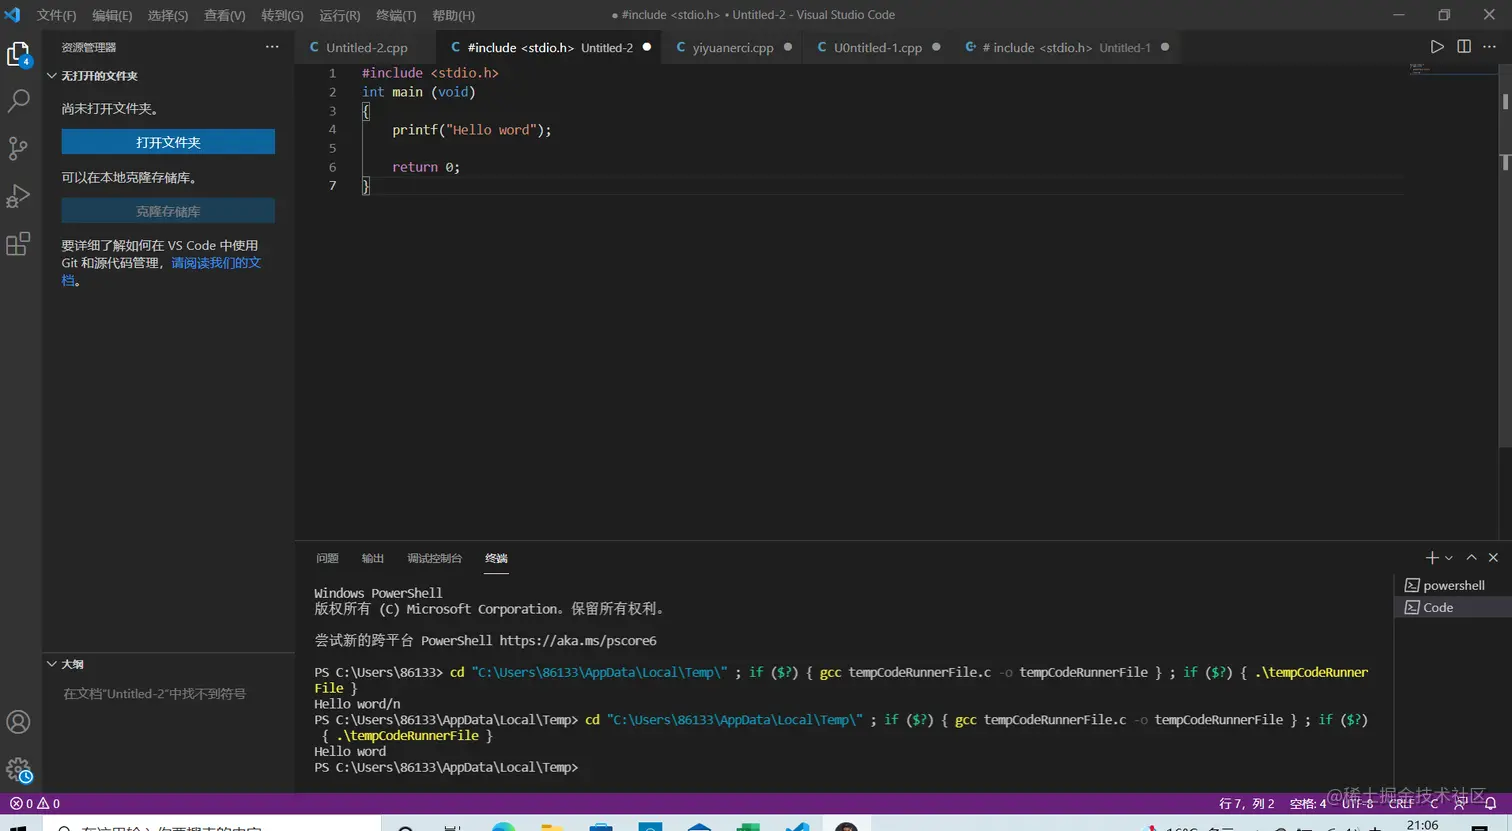
Task: Open the Manage gear icon
Action: 18,770
